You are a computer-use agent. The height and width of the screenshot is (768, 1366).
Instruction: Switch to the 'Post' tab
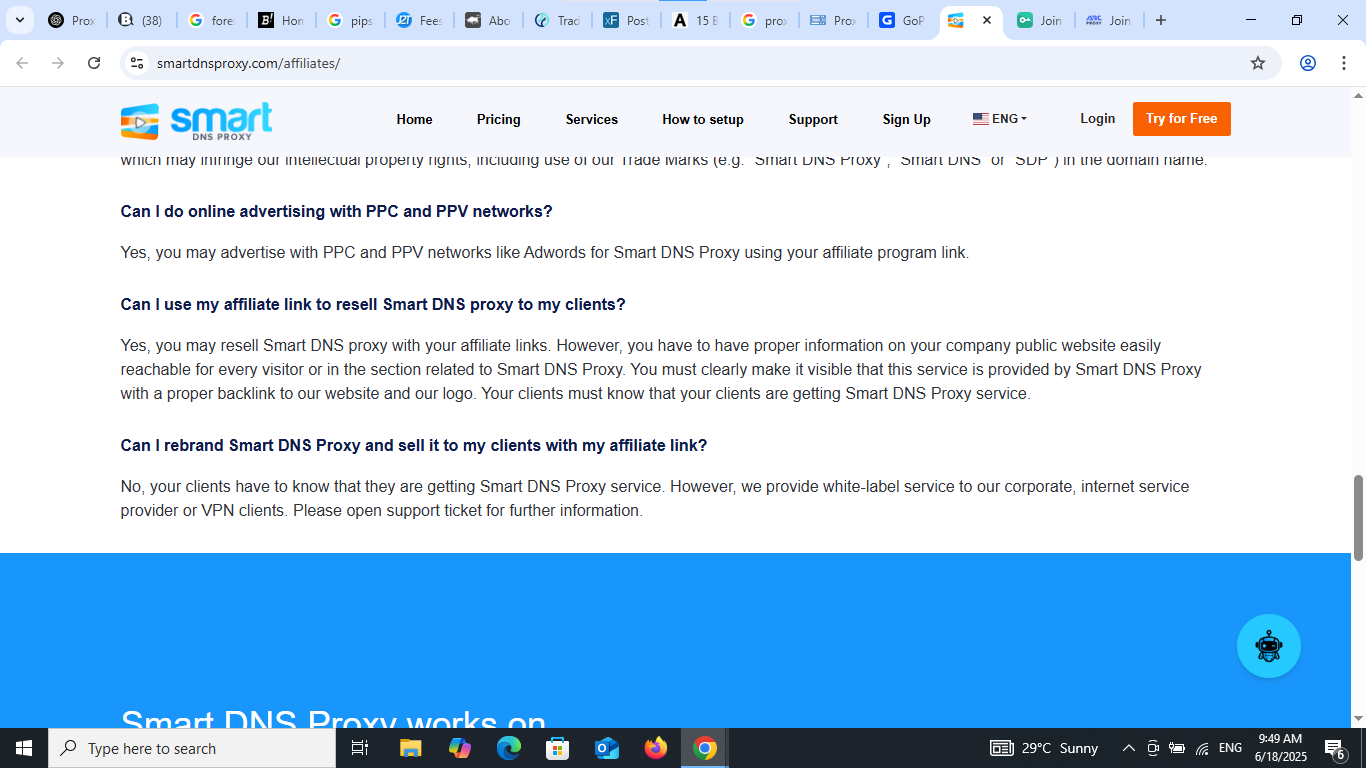point(627,20)
